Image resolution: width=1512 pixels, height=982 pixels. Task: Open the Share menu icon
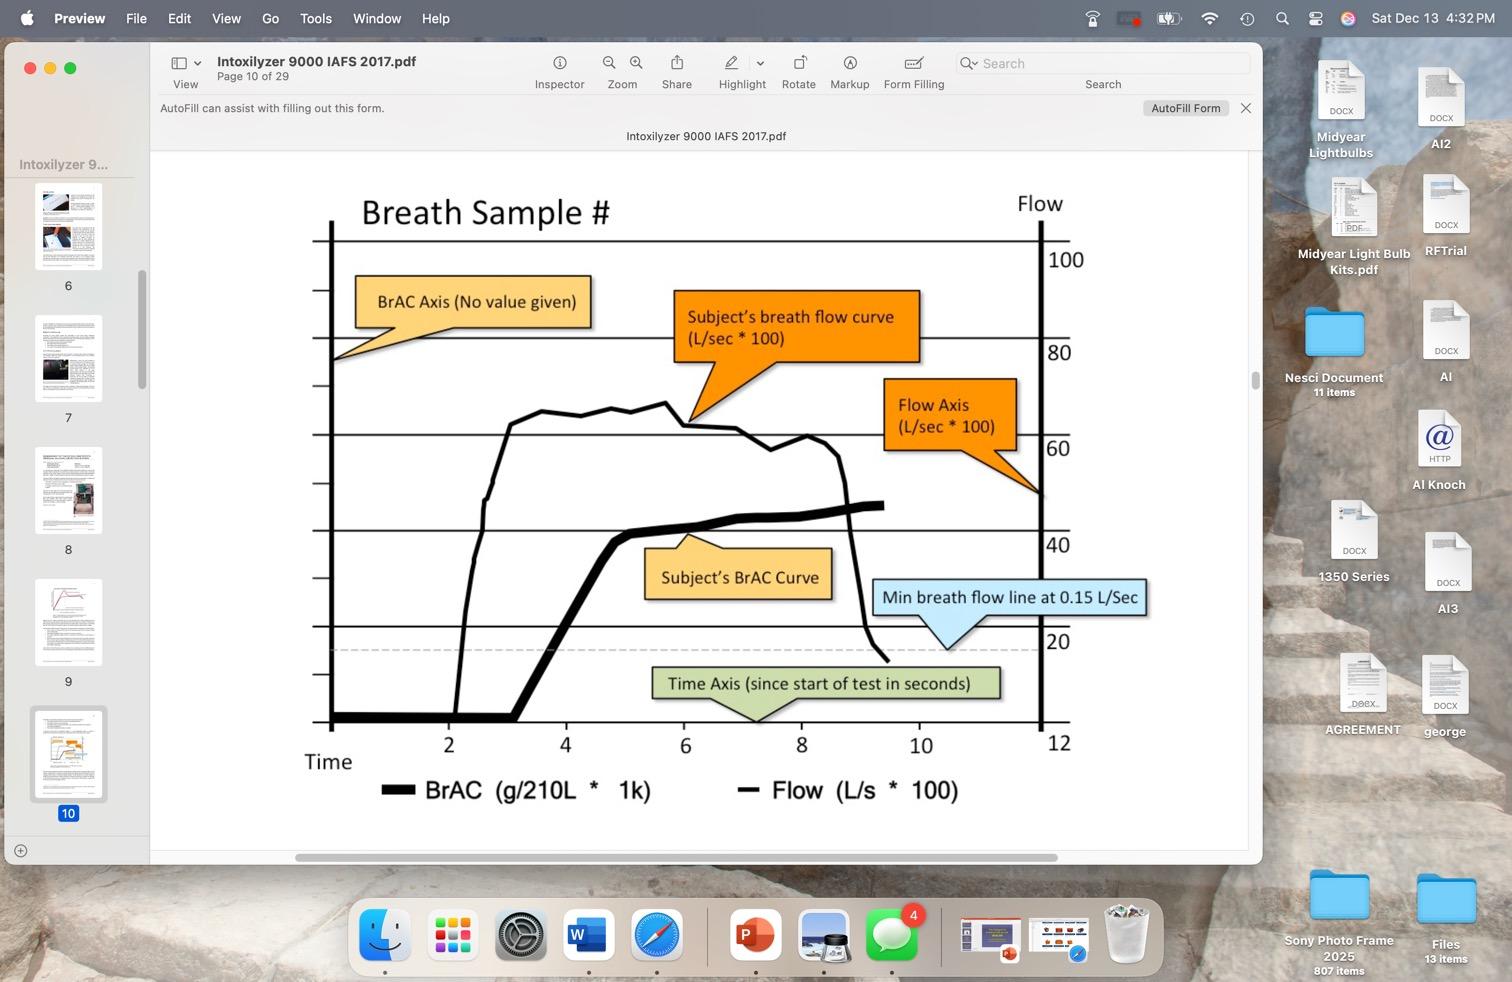pos(677,63)
